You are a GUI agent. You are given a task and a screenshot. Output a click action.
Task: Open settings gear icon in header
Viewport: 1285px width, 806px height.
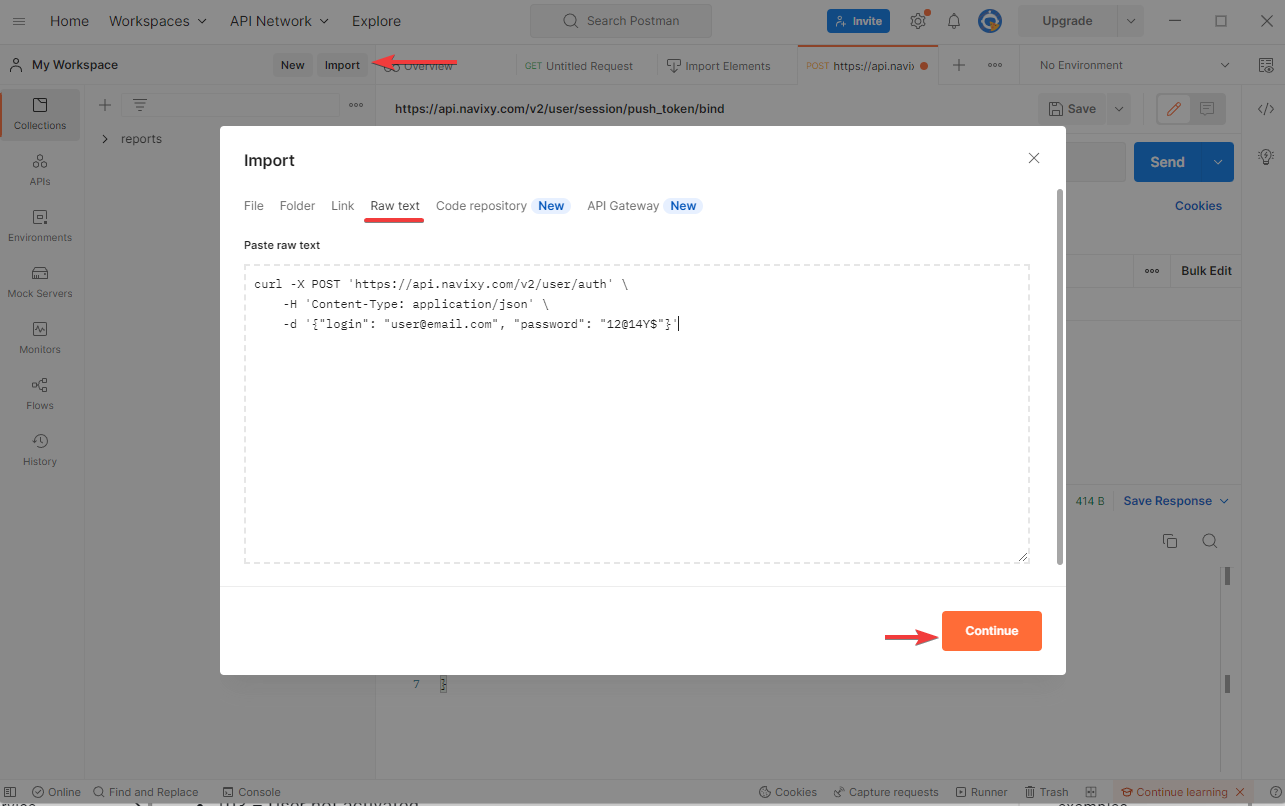(918, 21)
